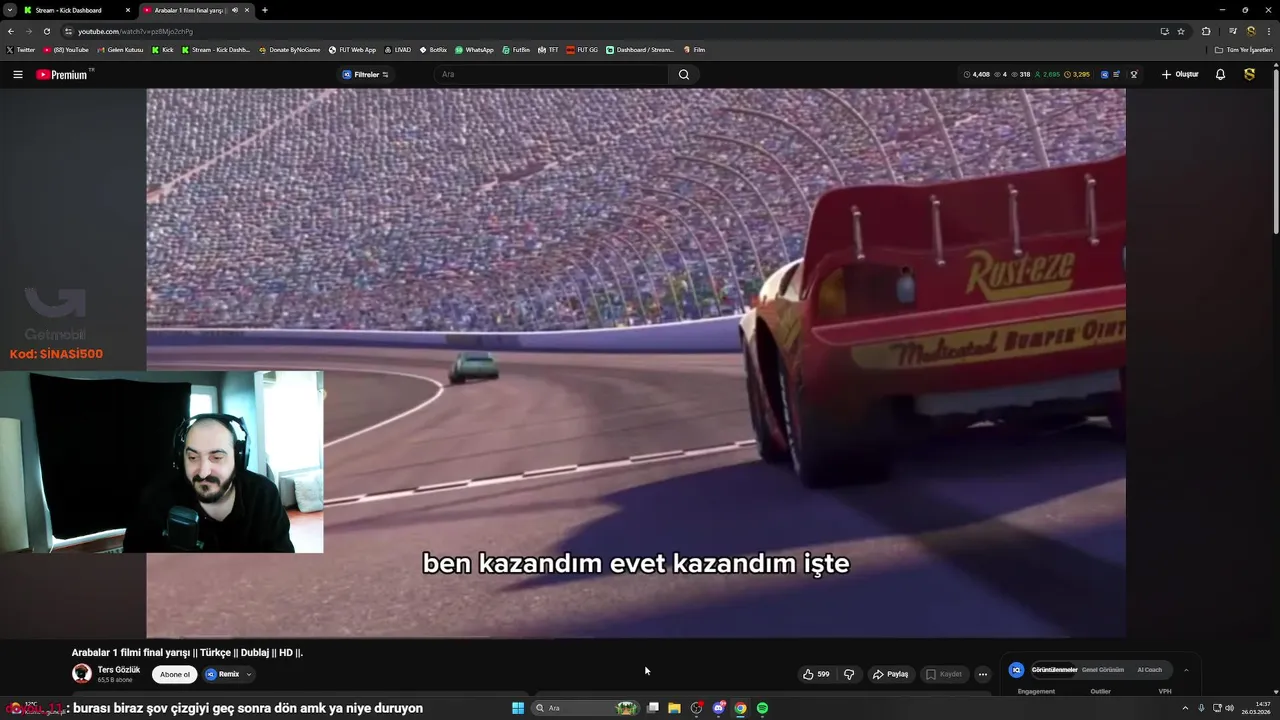Click the YouTube search magnifier button
Screen dimensions: 1280x720
684,74
